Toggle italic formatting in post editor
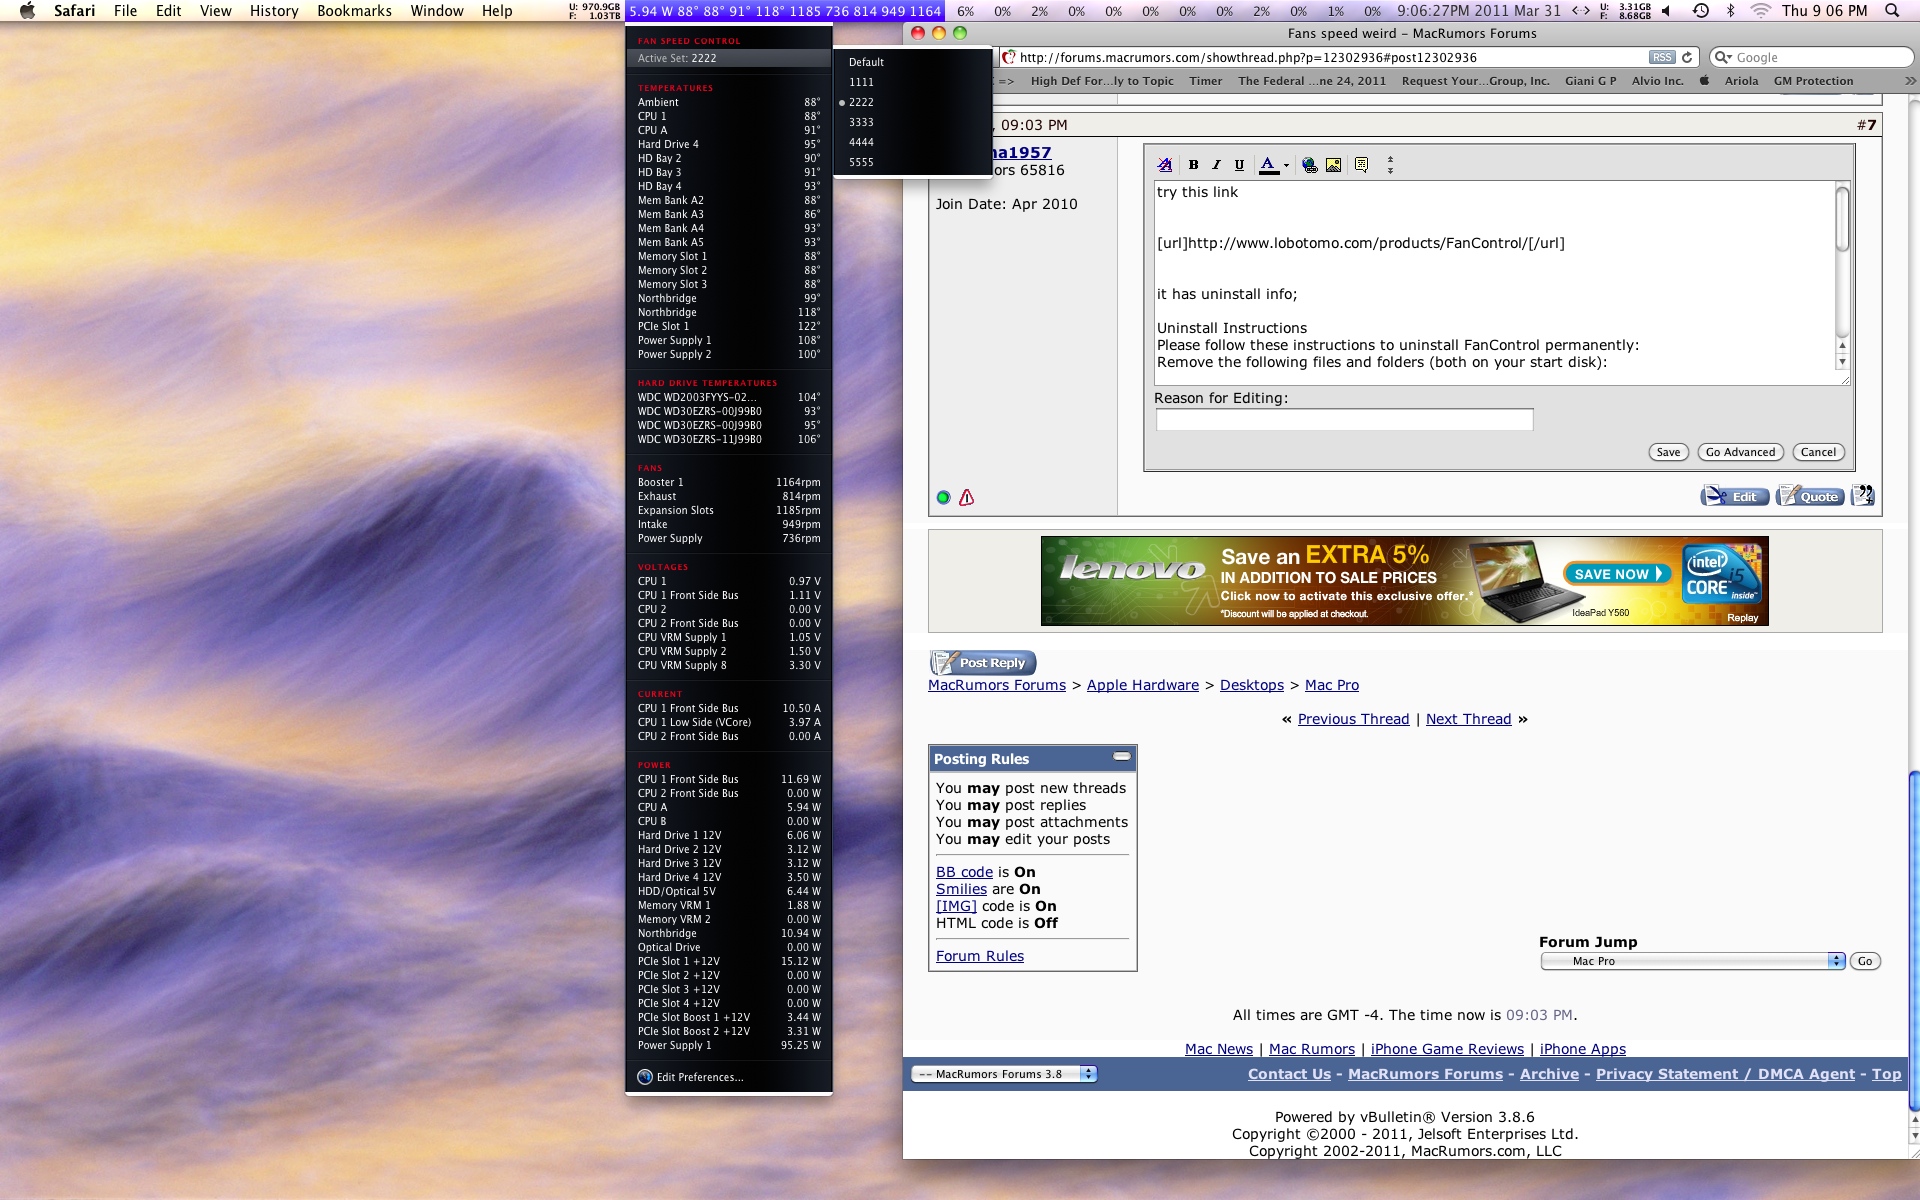Image resolution: width=1920 pixels, height=1200 pixels. (1216, 165)
